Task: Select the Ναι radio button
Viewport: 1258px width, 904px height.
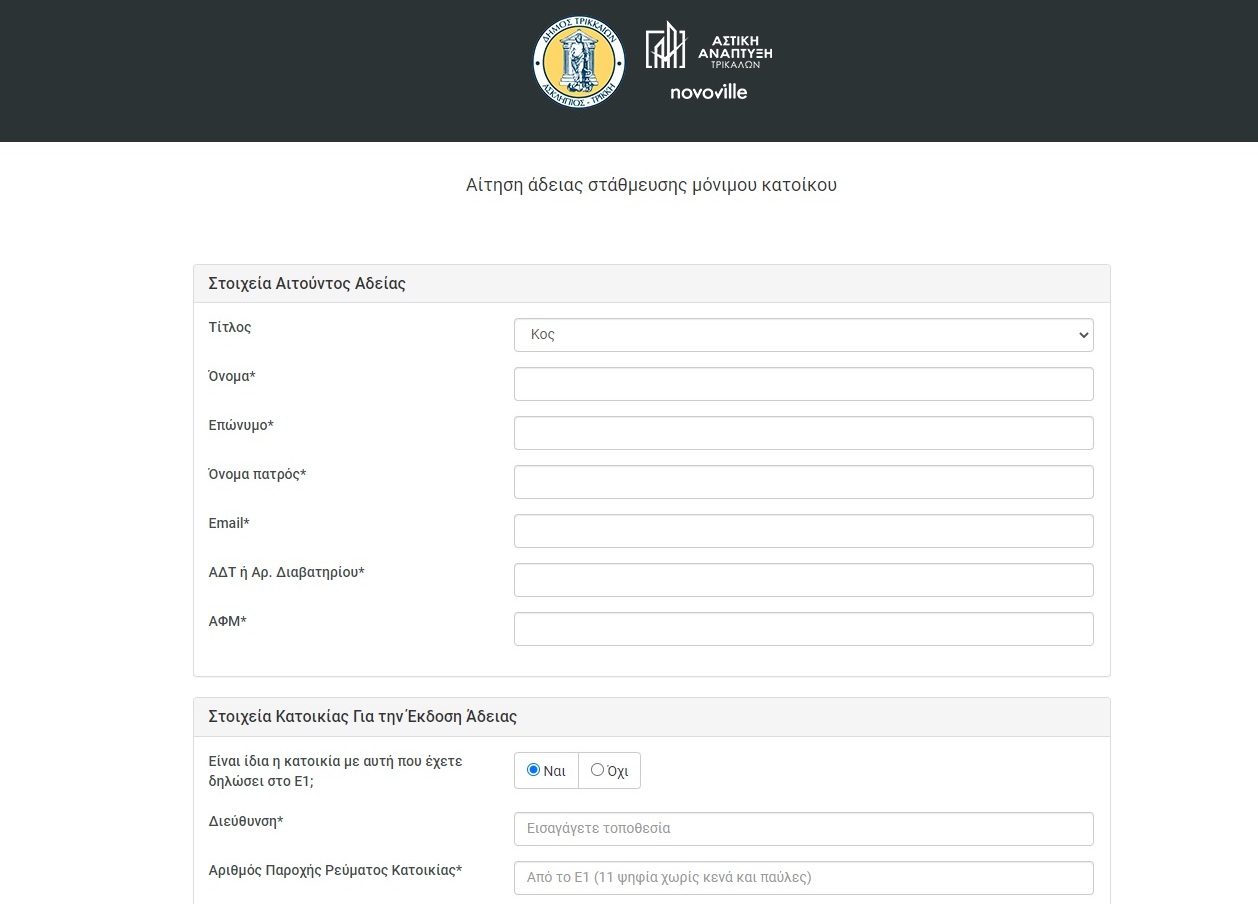Action: pos(534,770)
